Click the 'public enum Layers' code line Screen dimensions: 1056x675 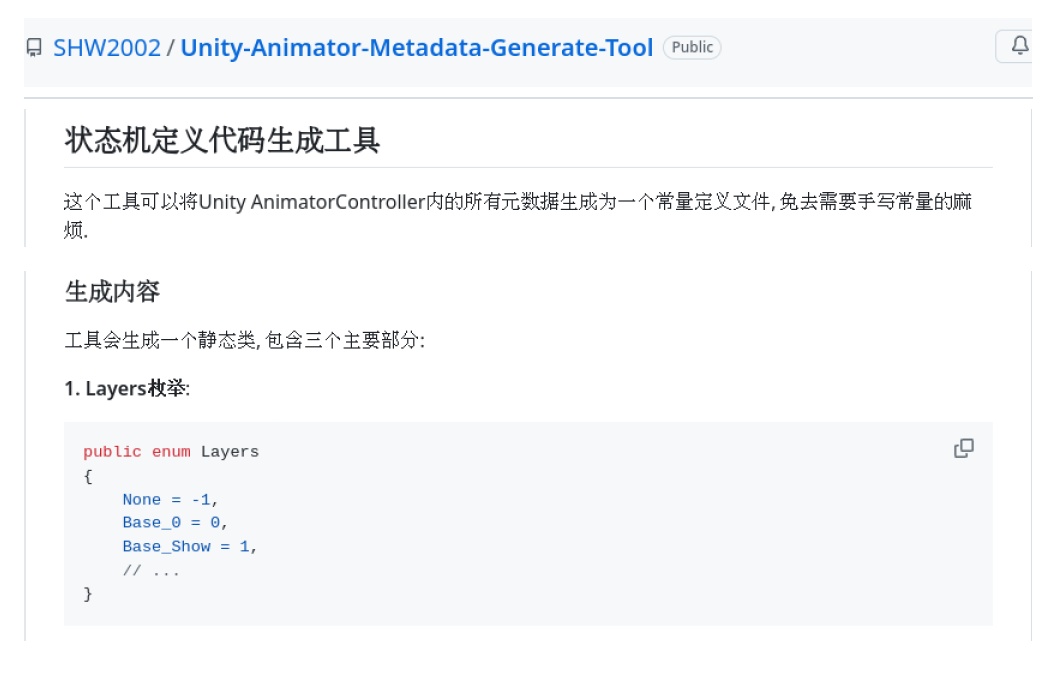(x=171, y=452)
